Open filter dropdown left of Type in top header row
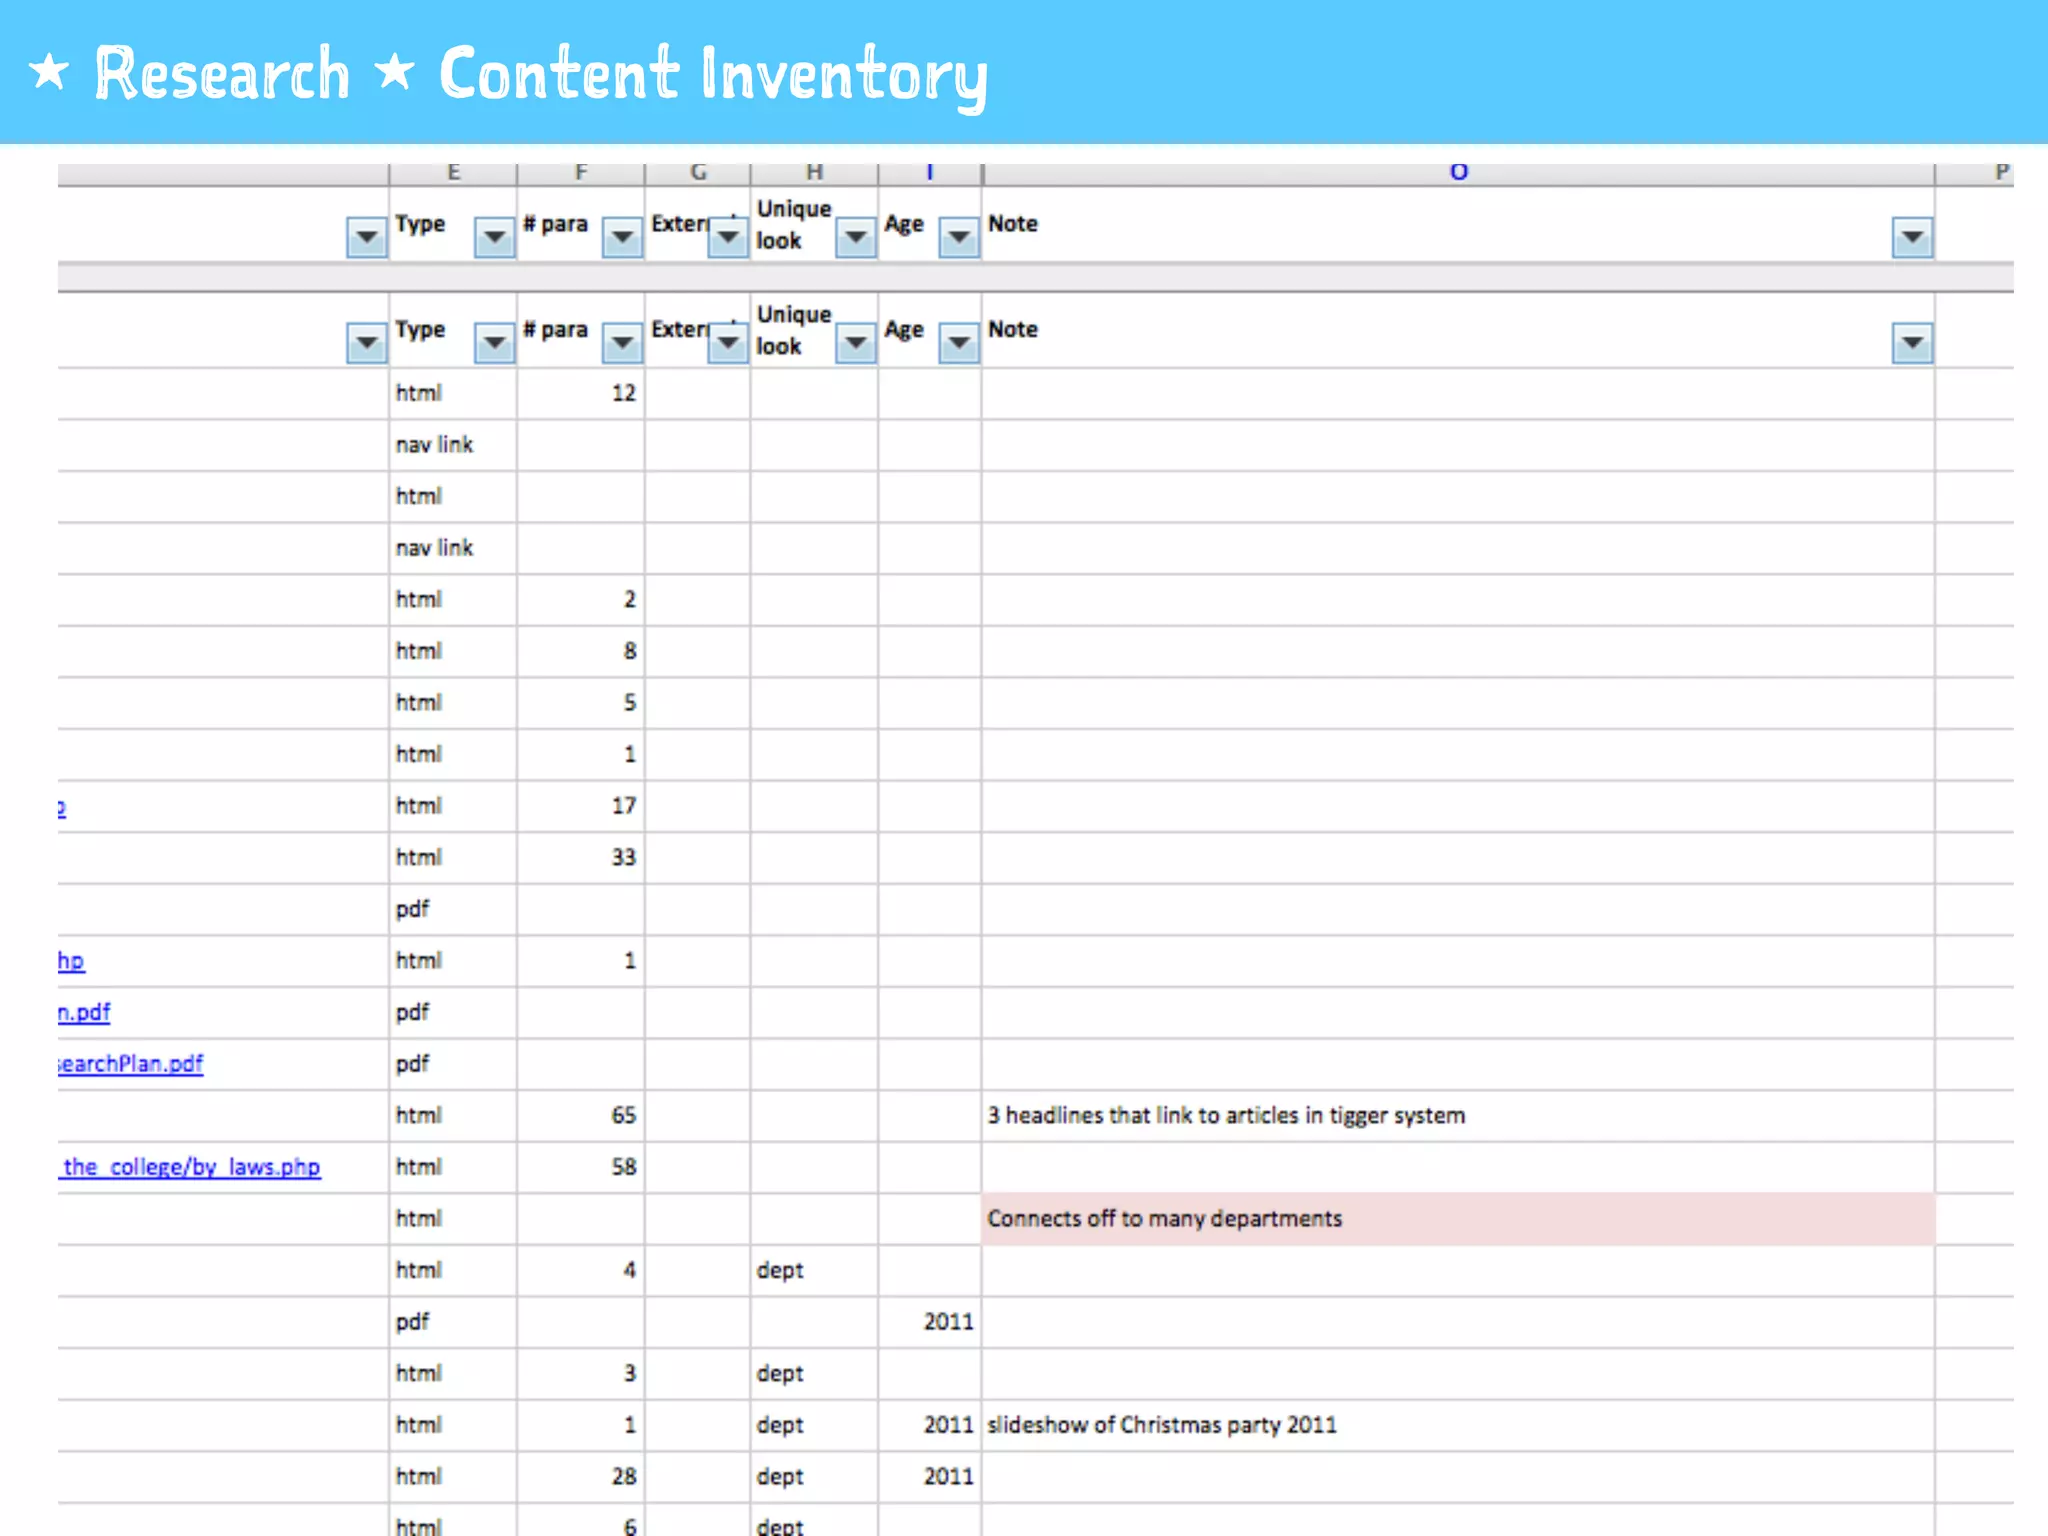 367,237
